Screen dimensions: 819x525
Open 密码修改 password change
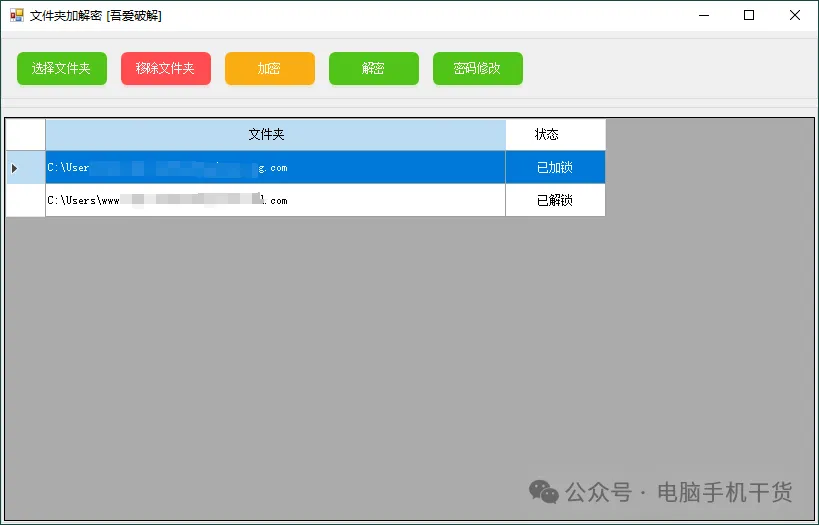477,68
